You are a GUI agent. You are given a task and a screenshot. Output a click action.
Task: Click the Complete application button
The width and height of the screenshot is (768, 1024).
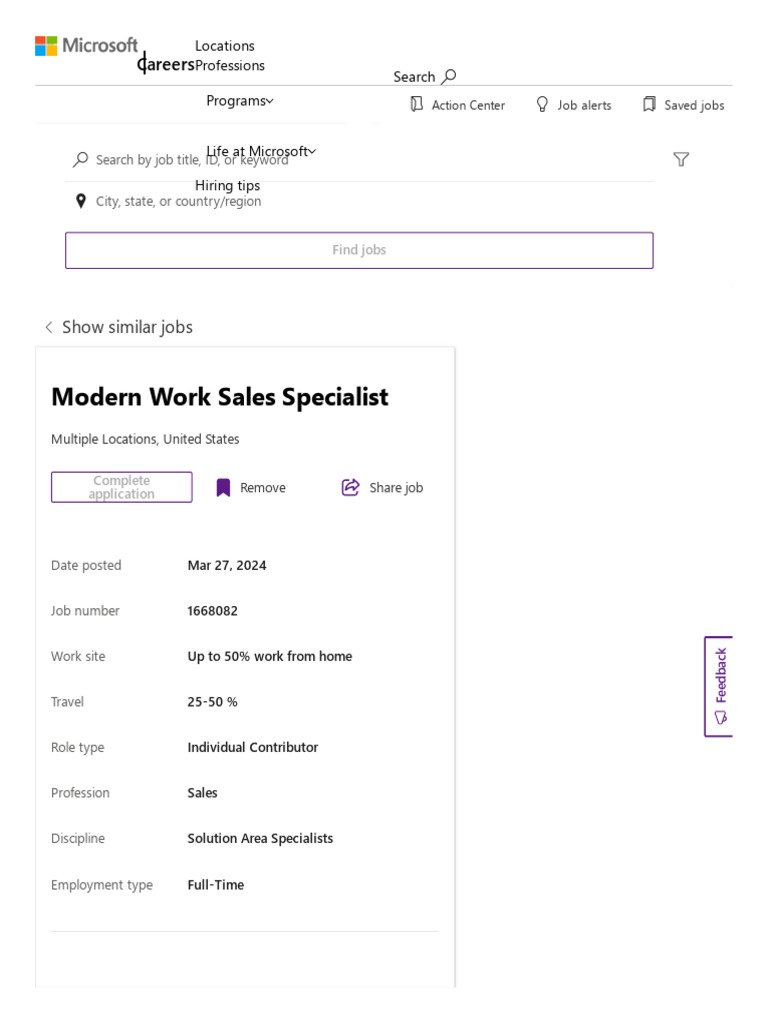(122, 487)
